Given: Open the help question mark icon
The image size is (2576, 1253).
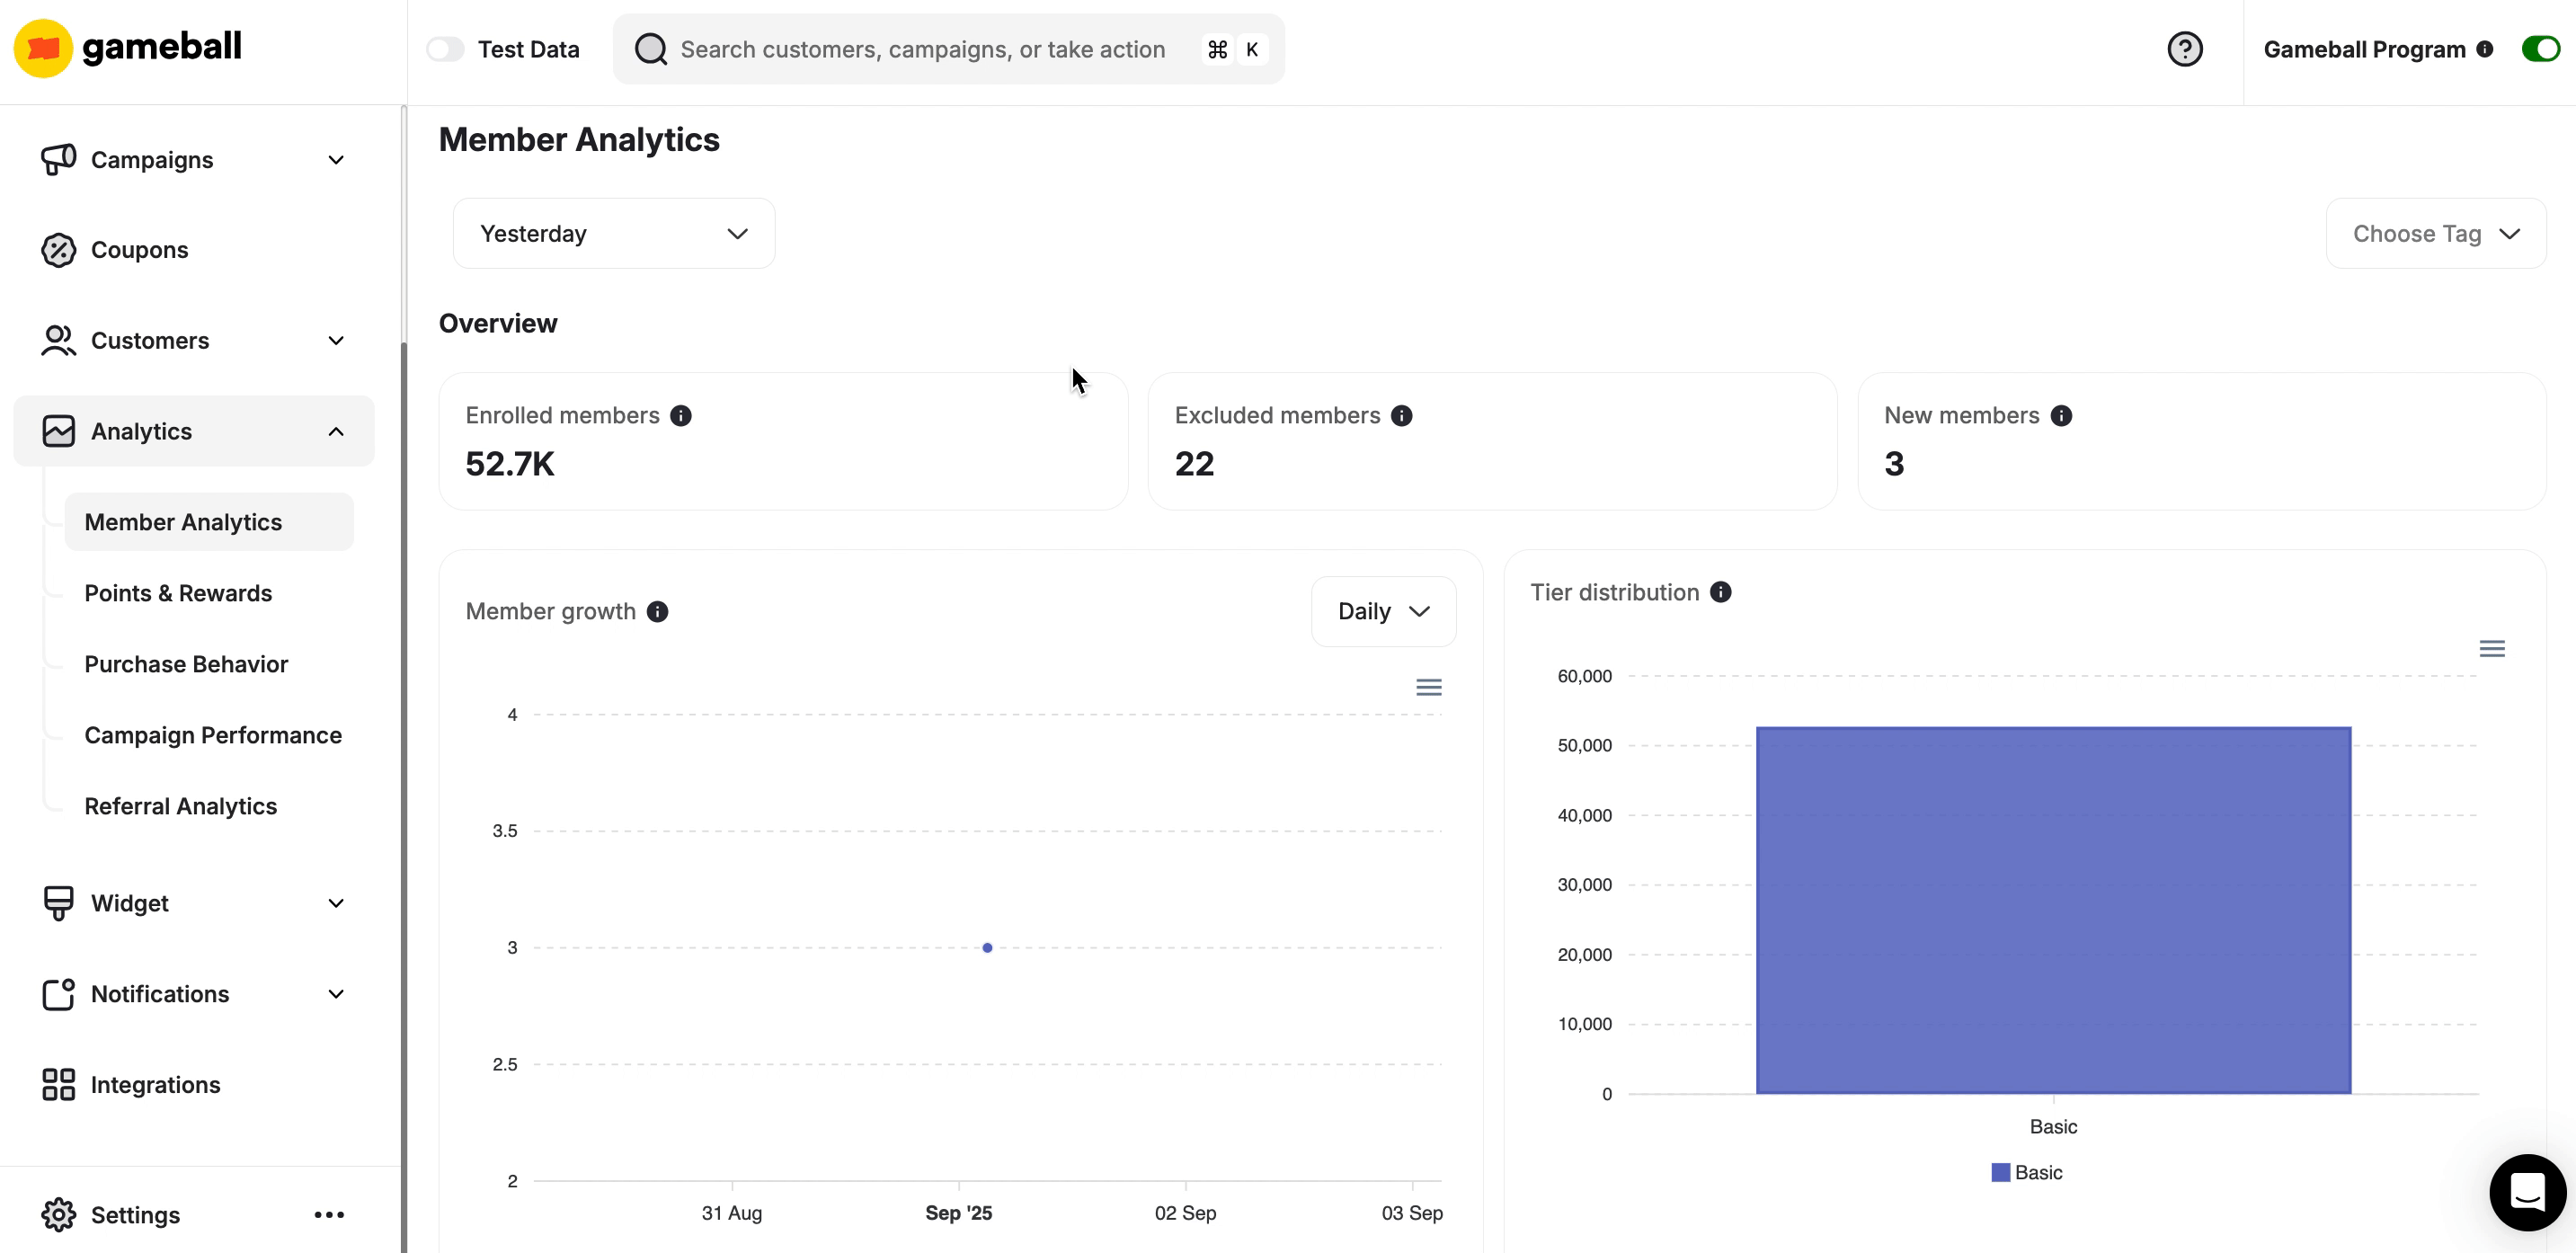Looking at the screenshot, I should point(2185,48).
